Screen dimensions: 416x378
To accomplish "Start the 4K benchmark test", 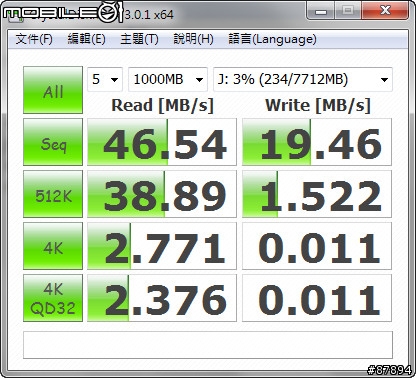I will pyautogui.click(x=53, y=246).
